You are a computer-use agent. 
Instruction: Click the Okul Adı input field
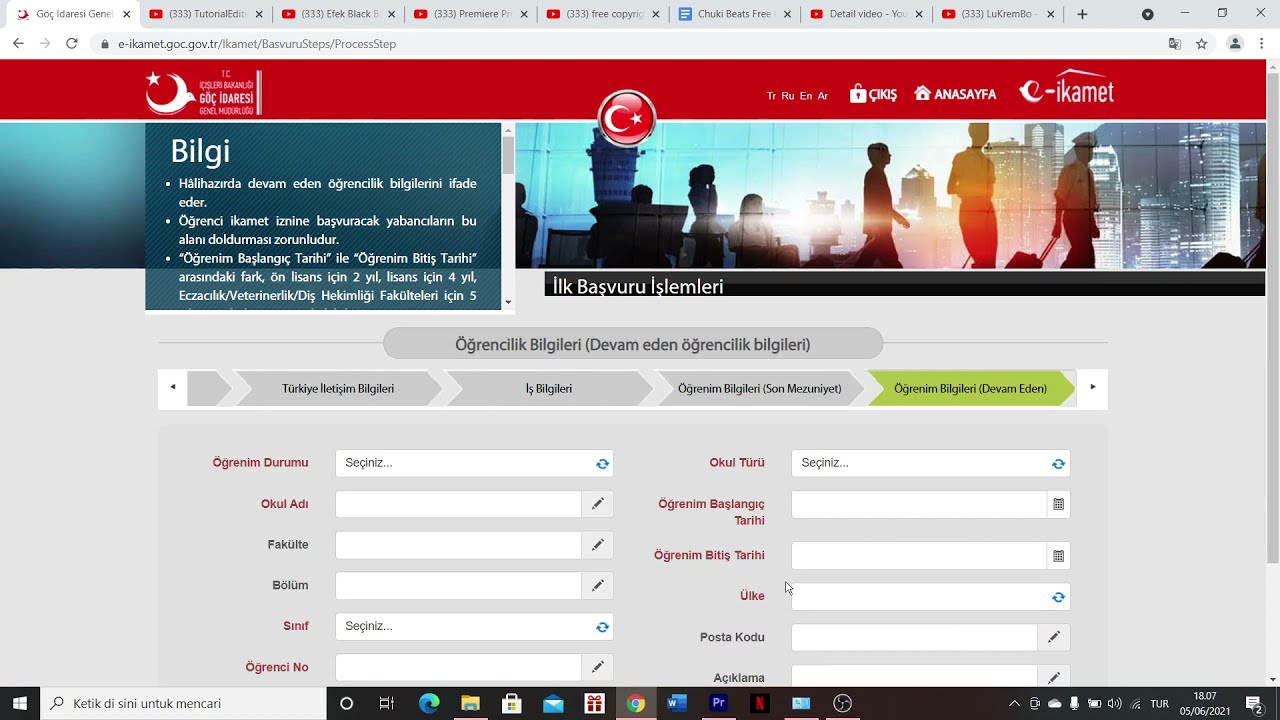(459, 504)
